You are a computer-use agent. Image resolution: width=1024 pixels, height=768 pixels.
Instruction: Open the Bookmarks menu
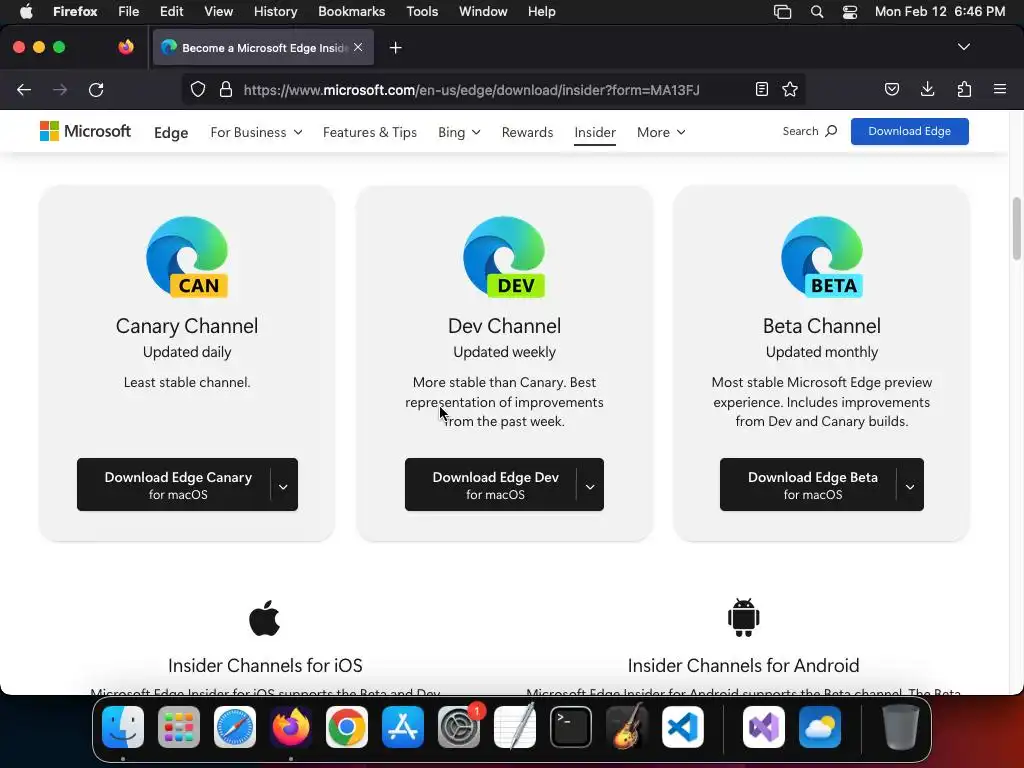pos(351,12)
